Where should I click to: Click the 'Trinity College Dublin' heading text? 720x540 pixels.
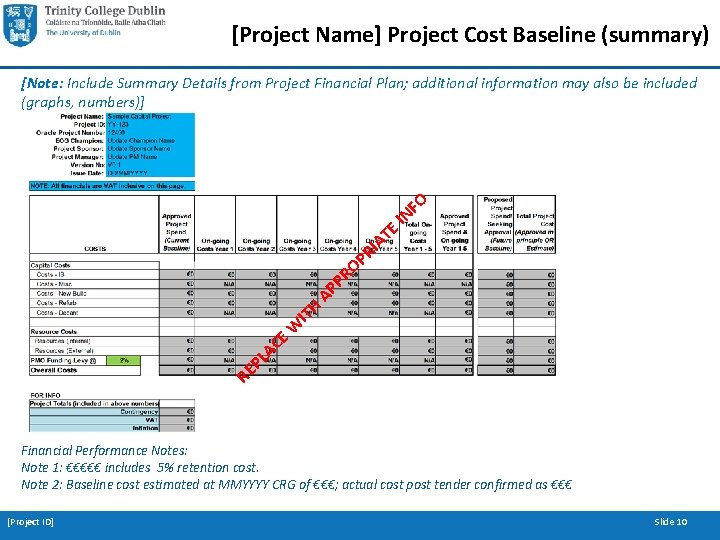(x=105, y=11)
